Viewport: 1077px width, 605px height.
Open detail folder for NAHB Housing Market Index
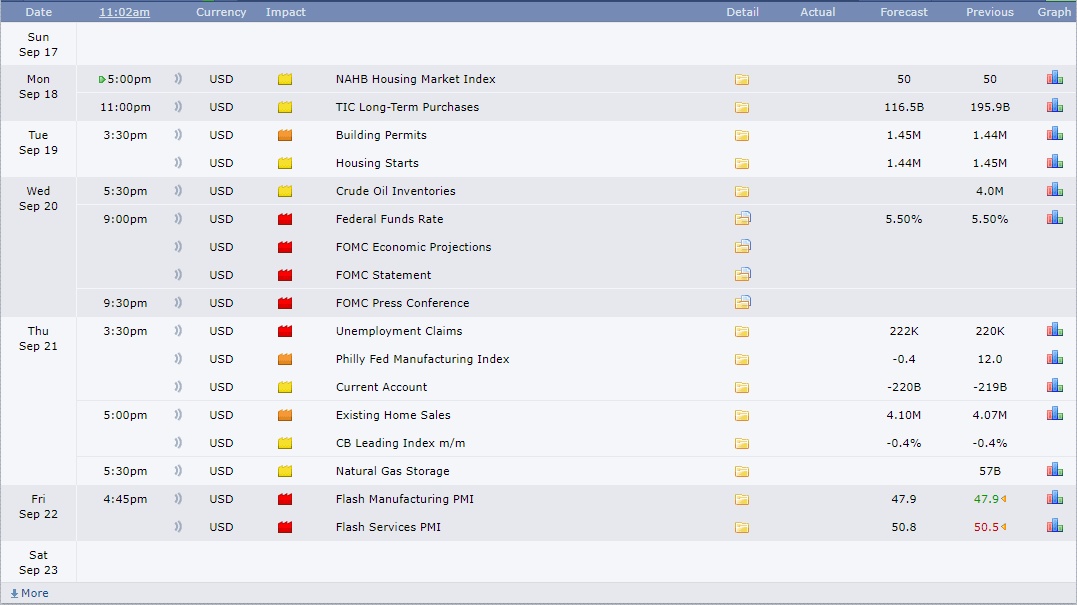742,80
